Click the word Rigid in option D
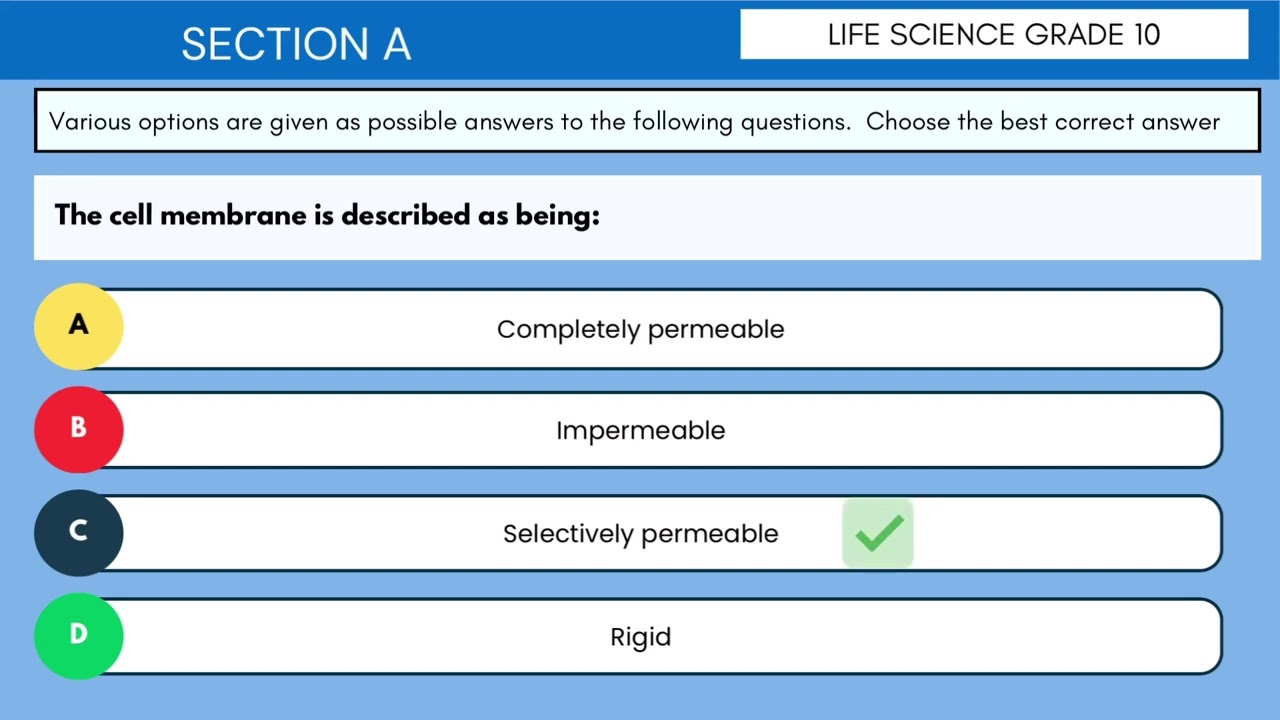Viewport: 1280px width, 720px height. [x=641, y=637]
